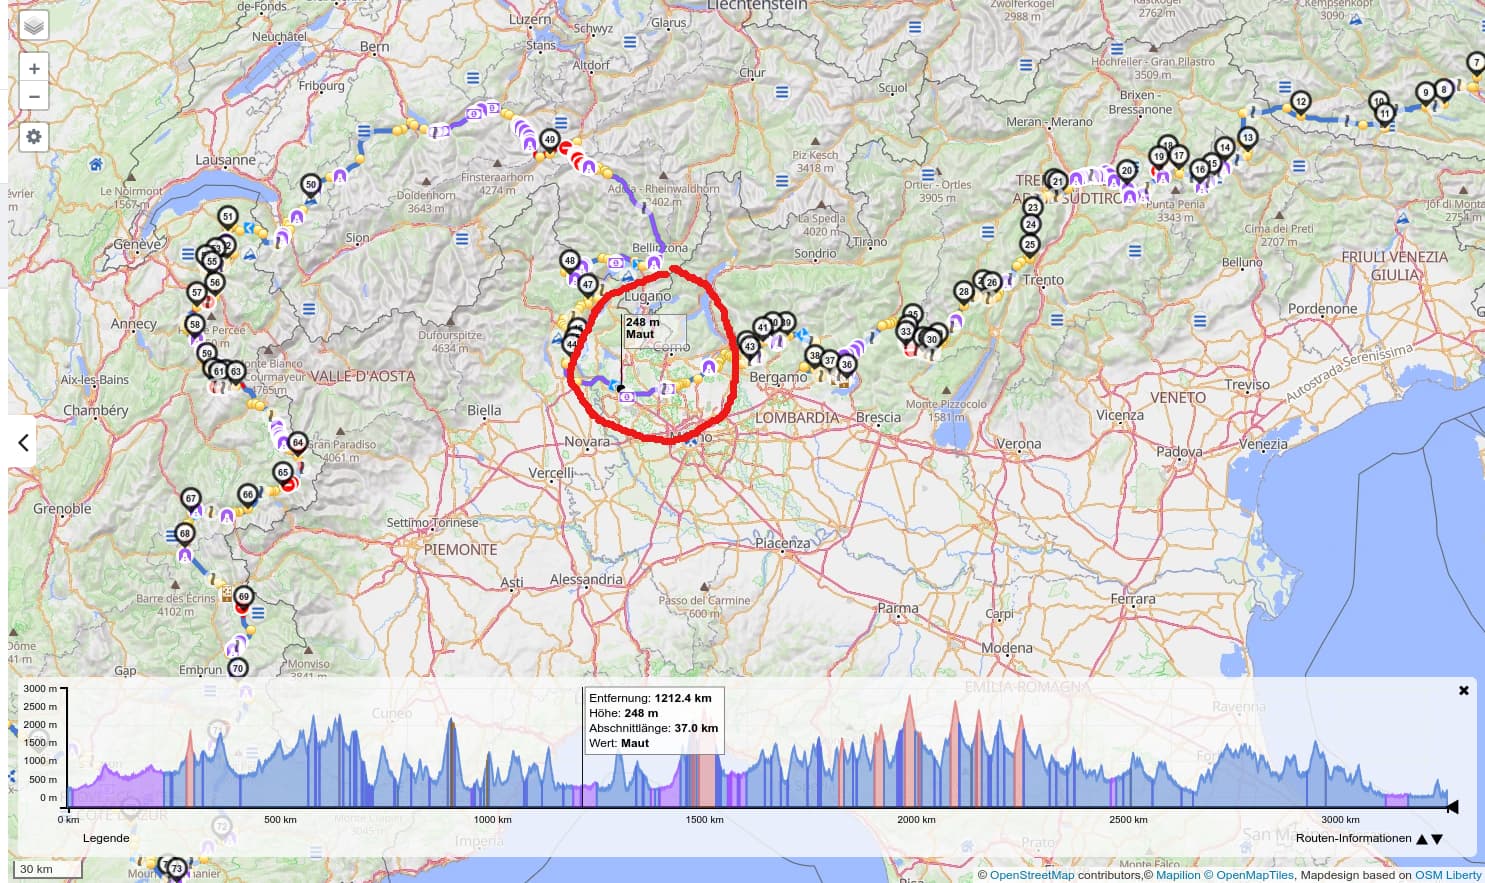The image size is (1485, 883).
Task: Select waypoint marker 70 near Embrun
Action: (237, 668)
